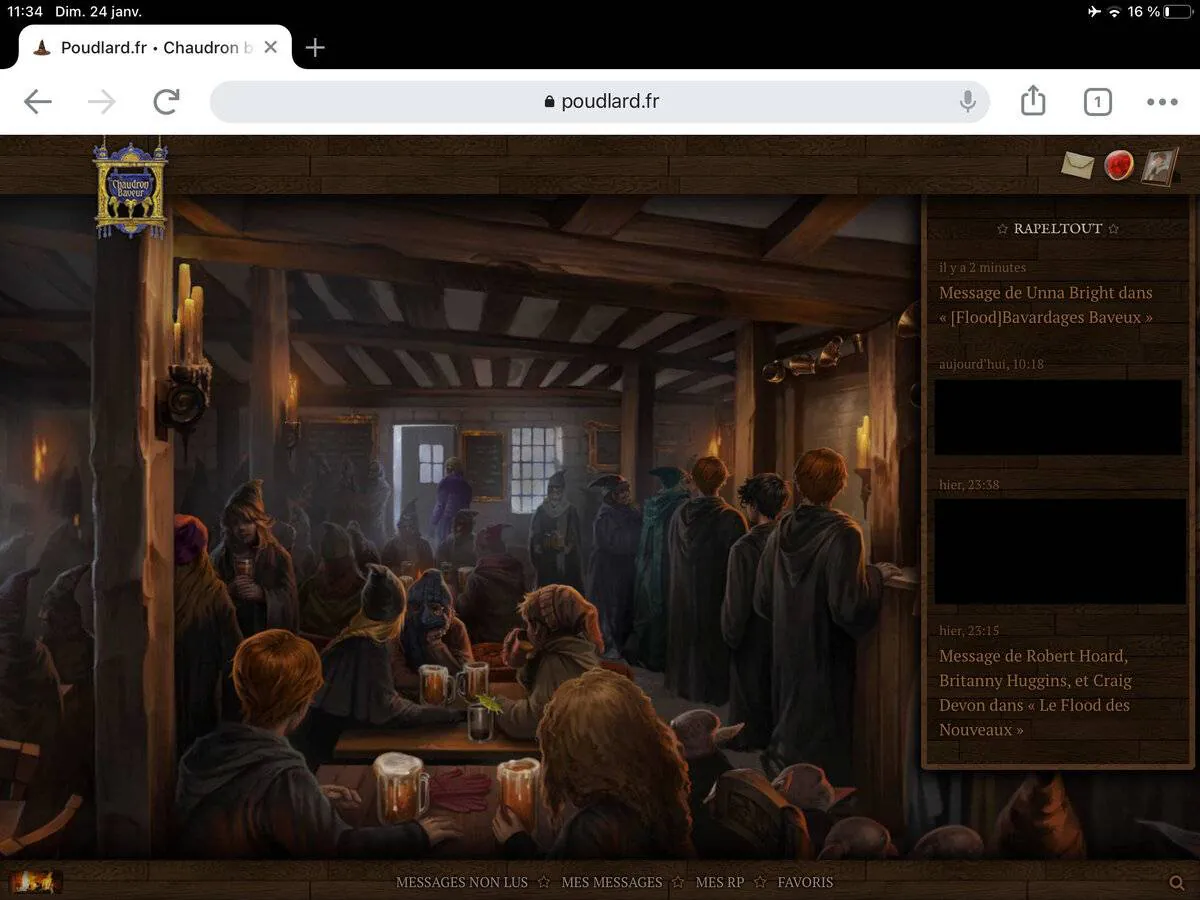Open FAVORIS
1200x900 pixels.
805,882
